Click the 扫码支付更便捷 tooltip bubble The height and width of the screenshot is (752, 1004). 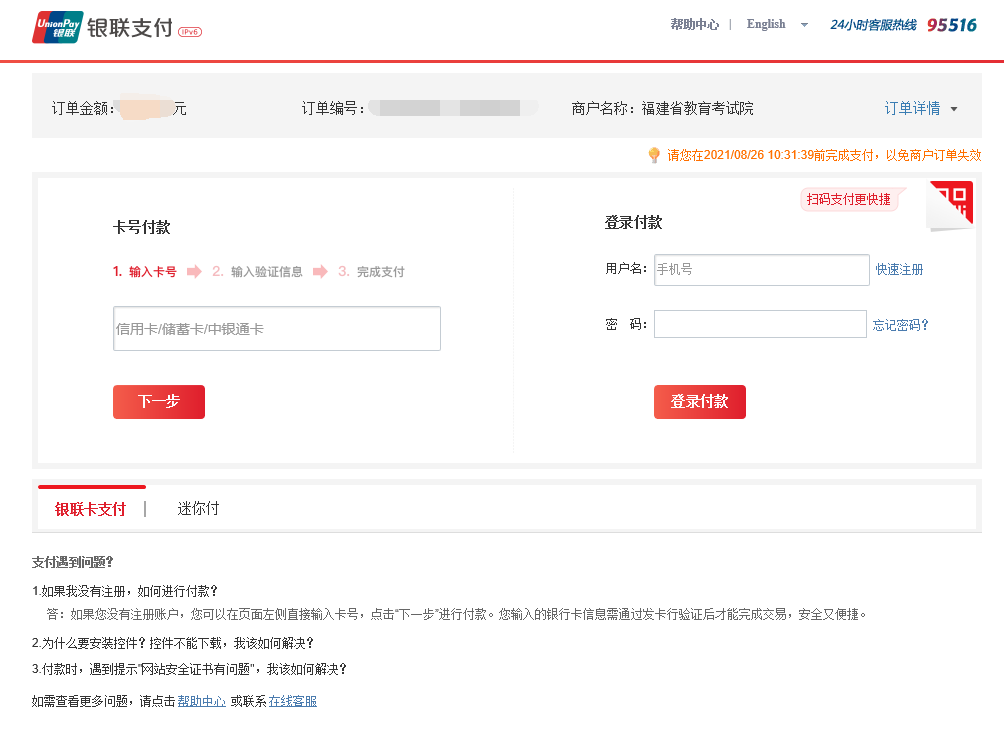coord(849,199)
